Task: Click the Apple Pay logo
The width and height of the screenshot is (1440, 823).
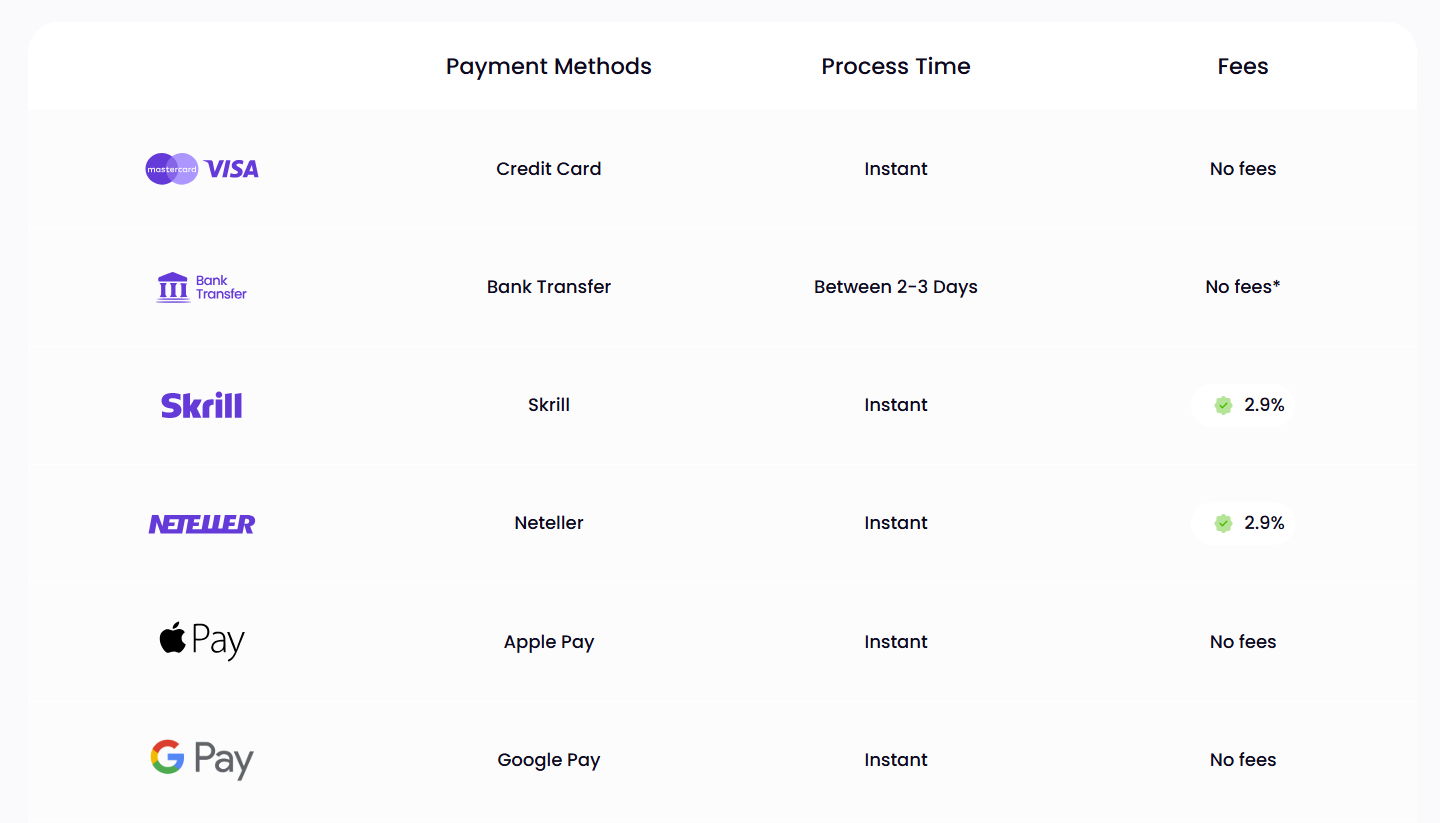Action: tap(202, 641)
